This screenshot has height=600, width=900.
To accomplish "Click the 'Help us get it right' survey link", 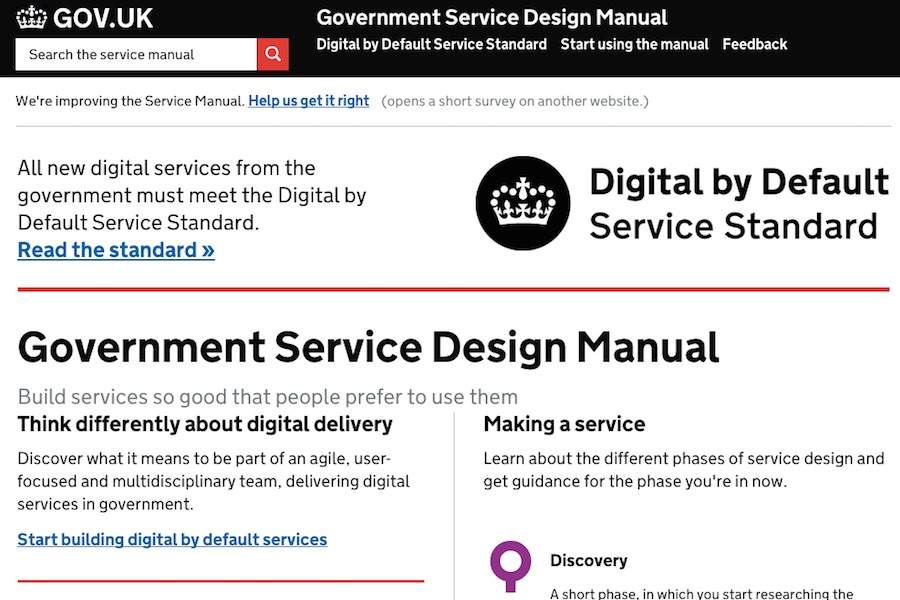I will click(x=308, y=101).
